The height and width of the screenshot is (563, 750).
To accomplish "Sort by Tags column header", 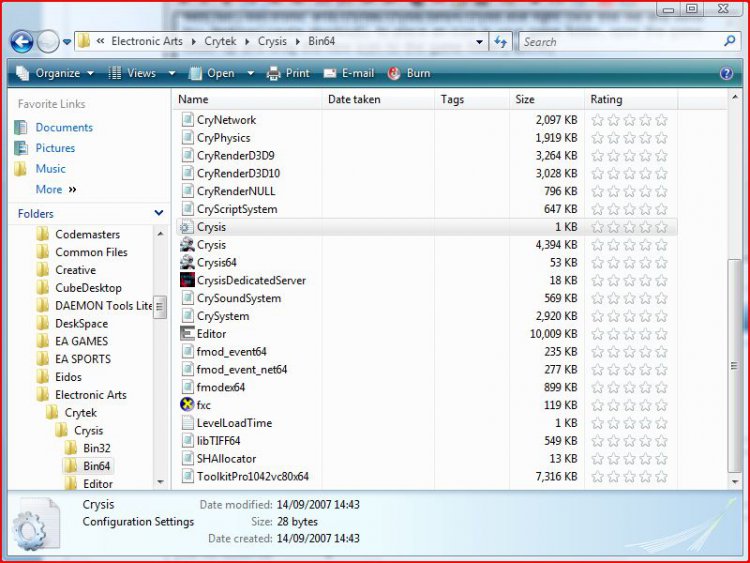I will [452, 99].
